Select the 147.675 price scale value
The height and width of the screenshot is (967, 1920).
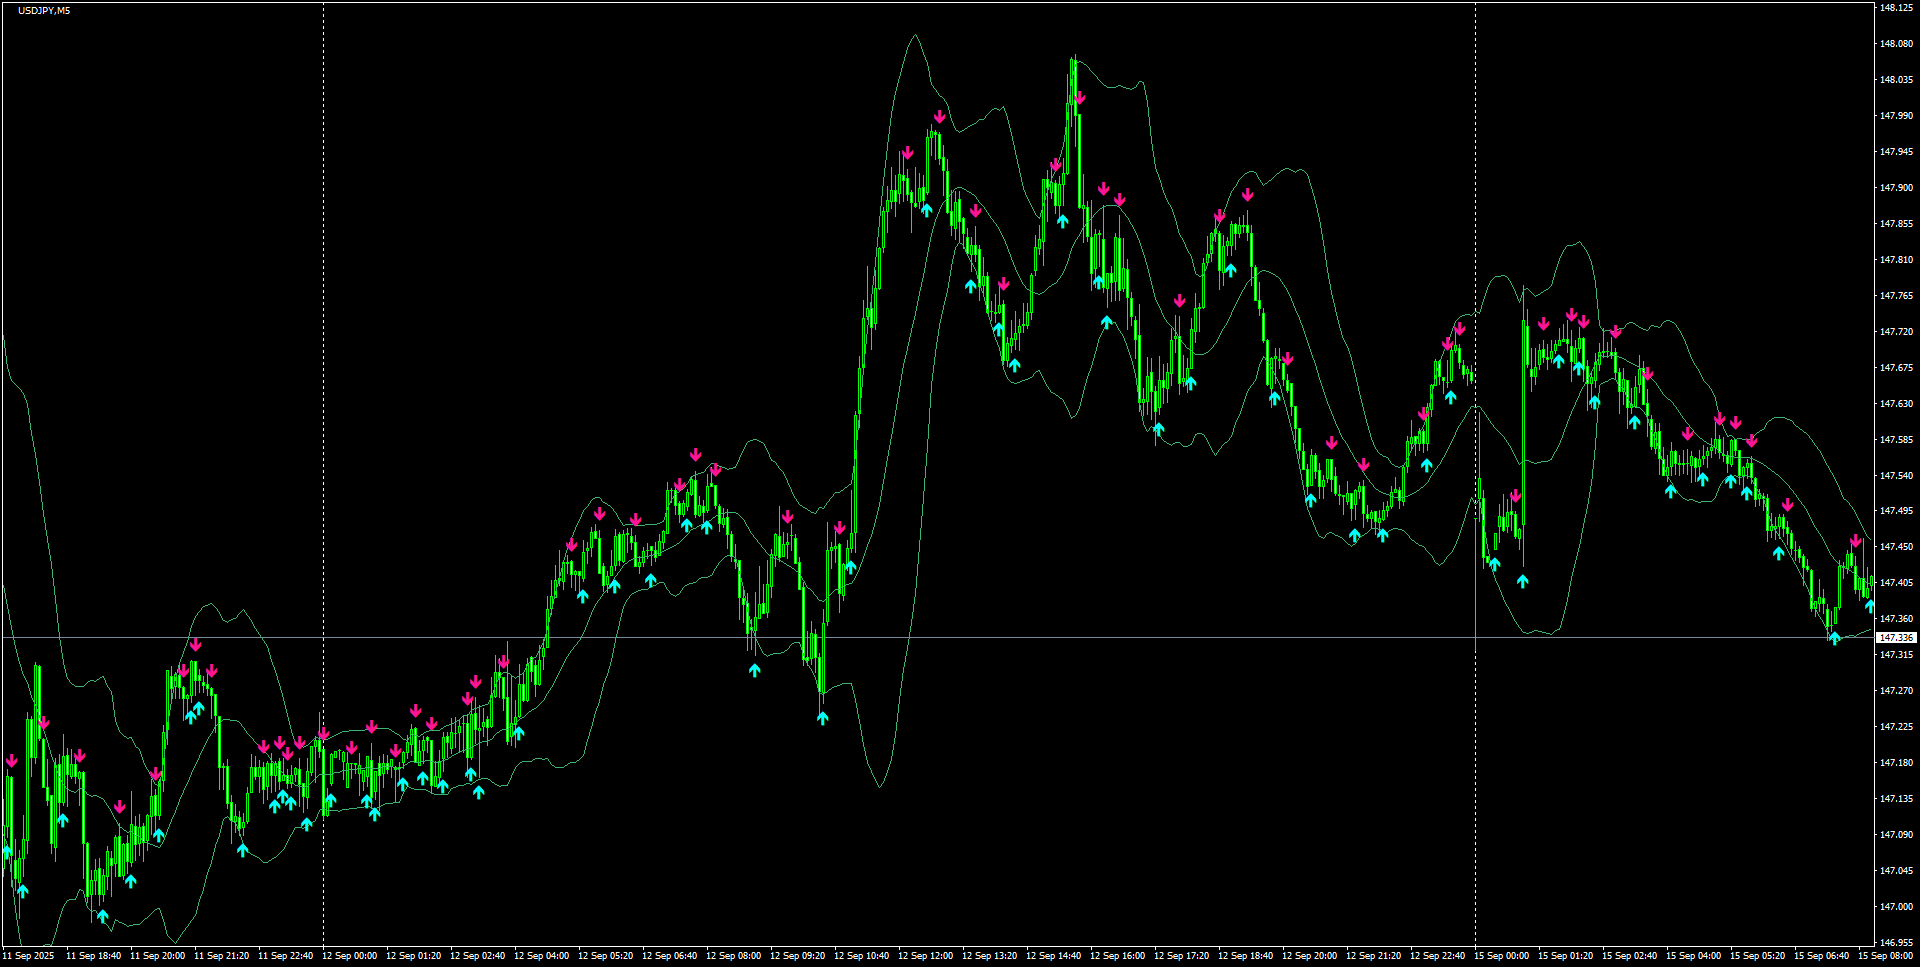click(1896, 368)
